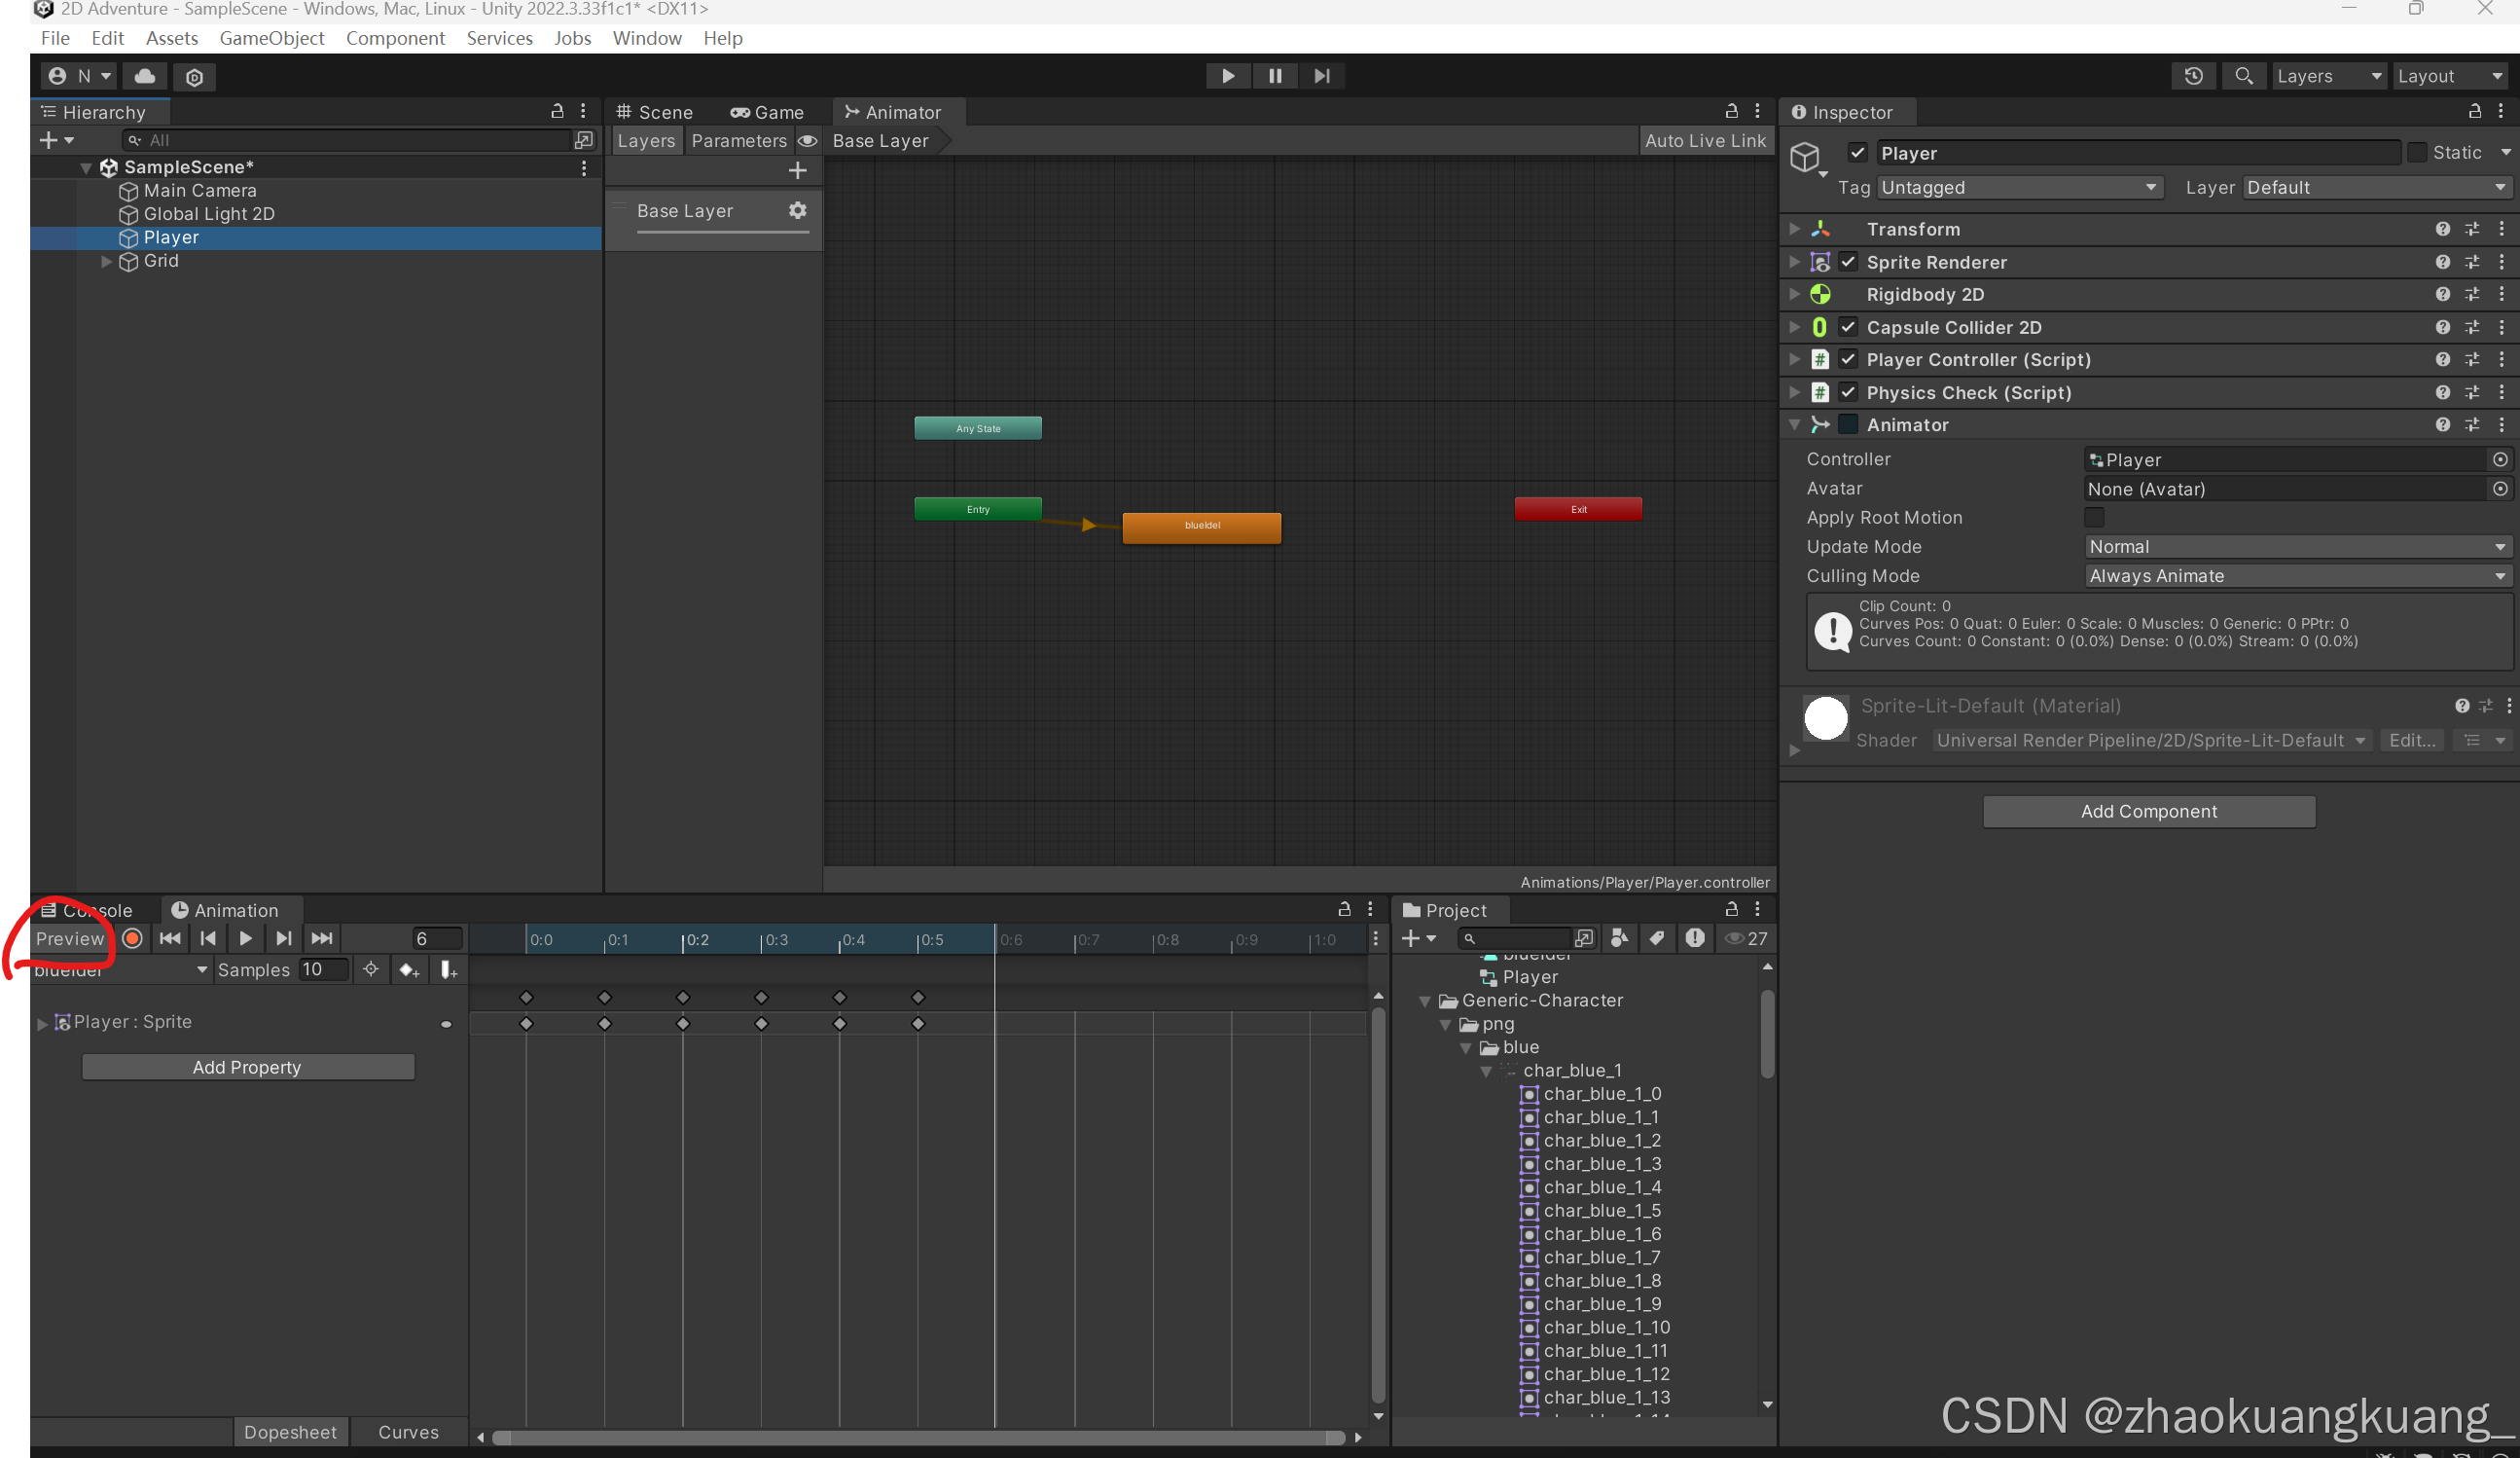Expand the Grid object in Hierarchy
Image resolution: width=2520 pixels, height=1458 pixels.
106,261
